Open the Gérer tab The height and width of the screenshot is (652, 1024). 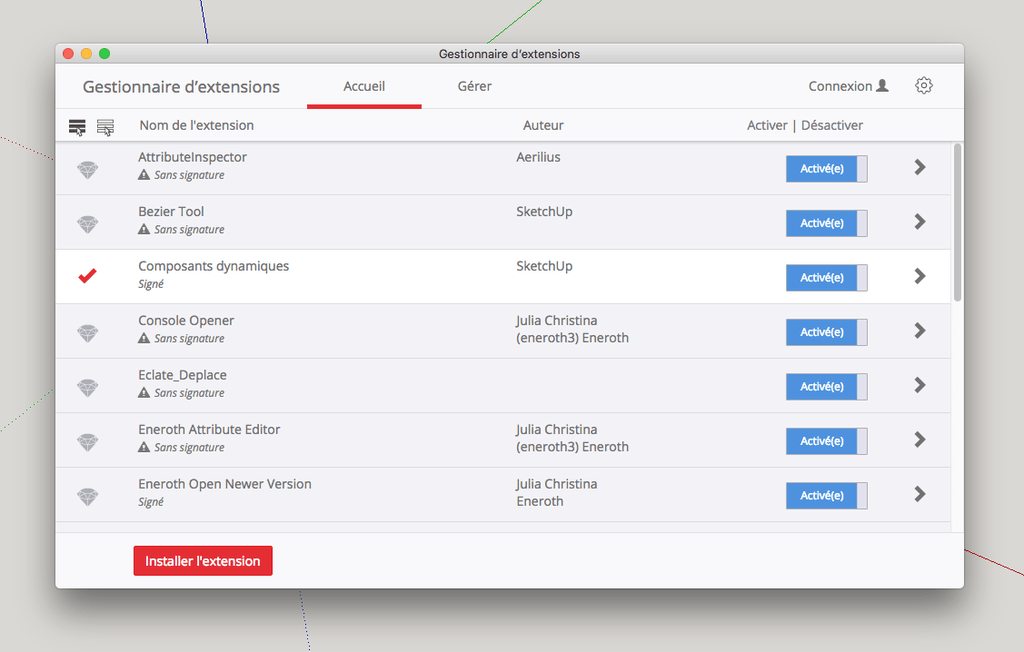[x=474, y=86]
